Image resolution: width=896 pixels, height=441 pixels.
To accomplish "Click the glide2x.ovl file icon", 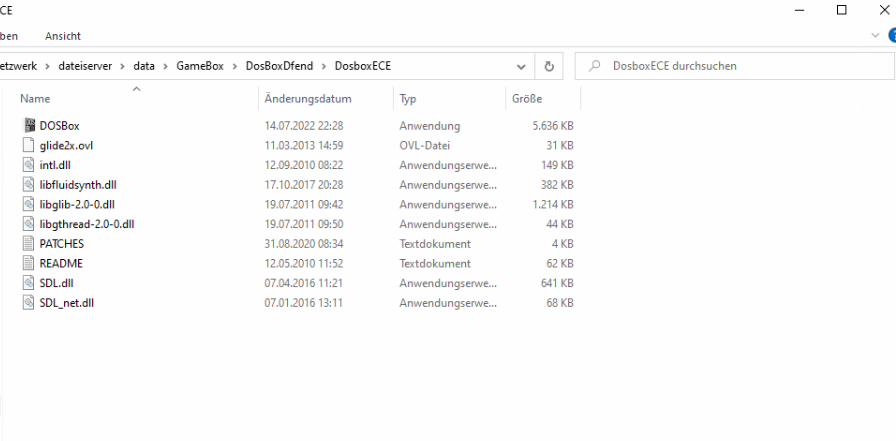I will pos(29,145).
